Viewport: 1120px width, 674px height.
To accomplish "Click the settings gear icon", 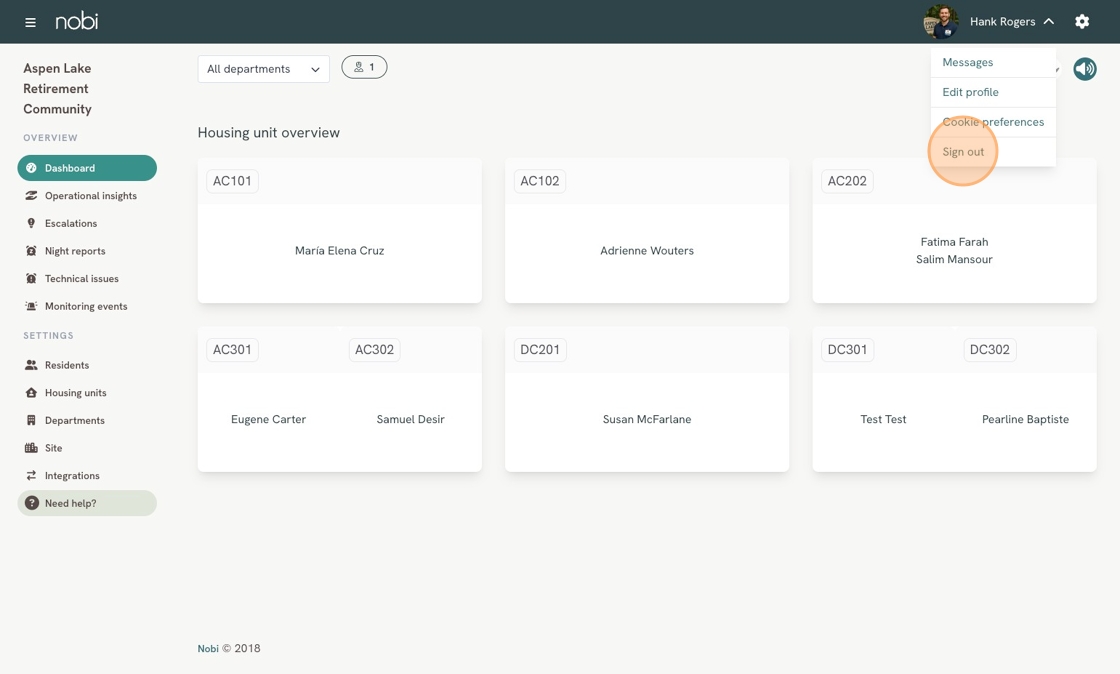I will coord(1082,21).
